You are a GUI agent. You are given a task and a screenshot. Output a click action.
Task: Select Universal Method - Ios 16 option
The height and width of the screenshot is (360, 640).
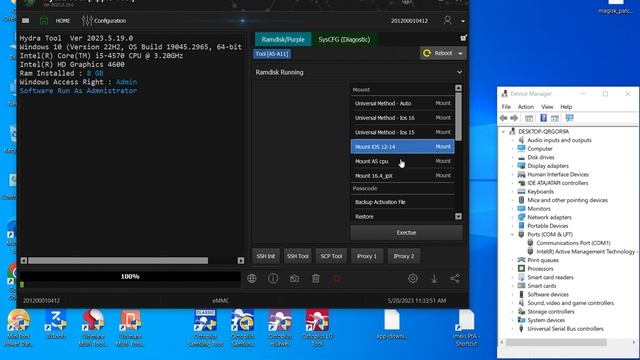(402, 118)
